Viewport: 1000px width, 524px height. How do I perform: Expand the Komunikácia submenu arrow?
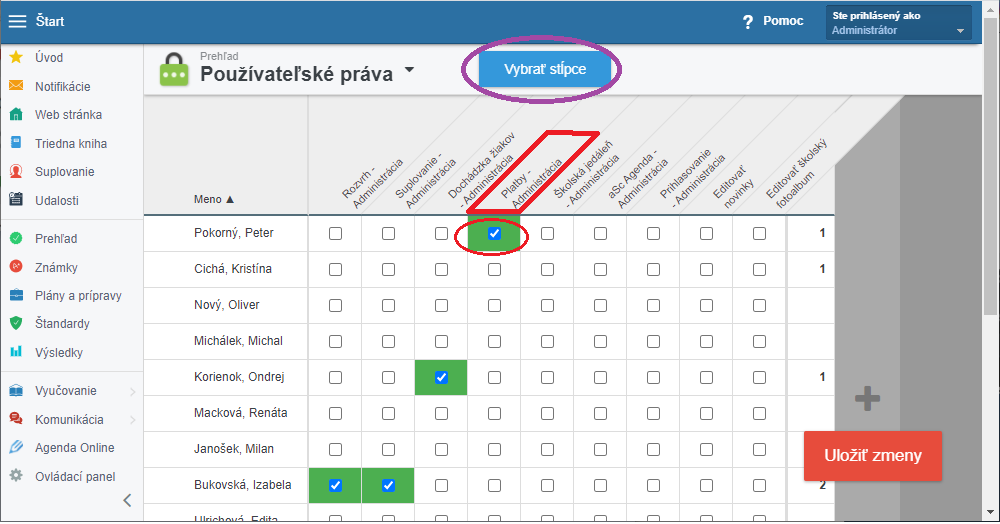[x=133, y=419]
